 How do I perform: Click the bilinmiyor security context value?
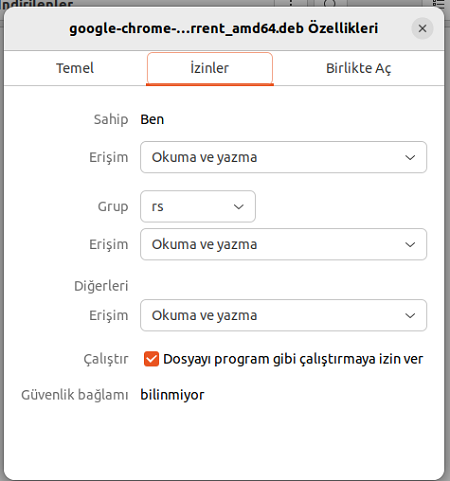[172, 395]
